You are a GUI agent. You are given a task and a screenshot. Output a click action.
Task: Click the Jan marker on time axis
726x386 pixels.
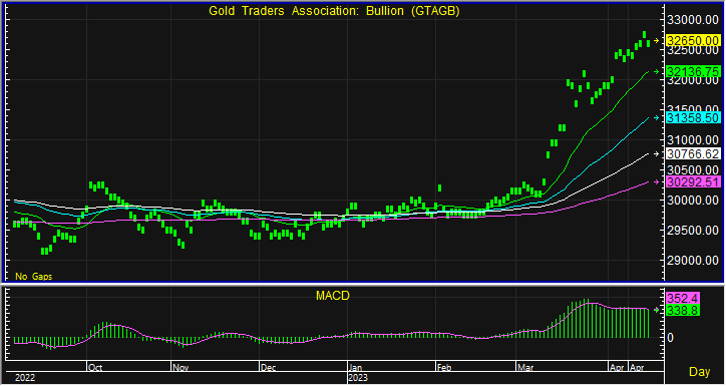(357, 368)
